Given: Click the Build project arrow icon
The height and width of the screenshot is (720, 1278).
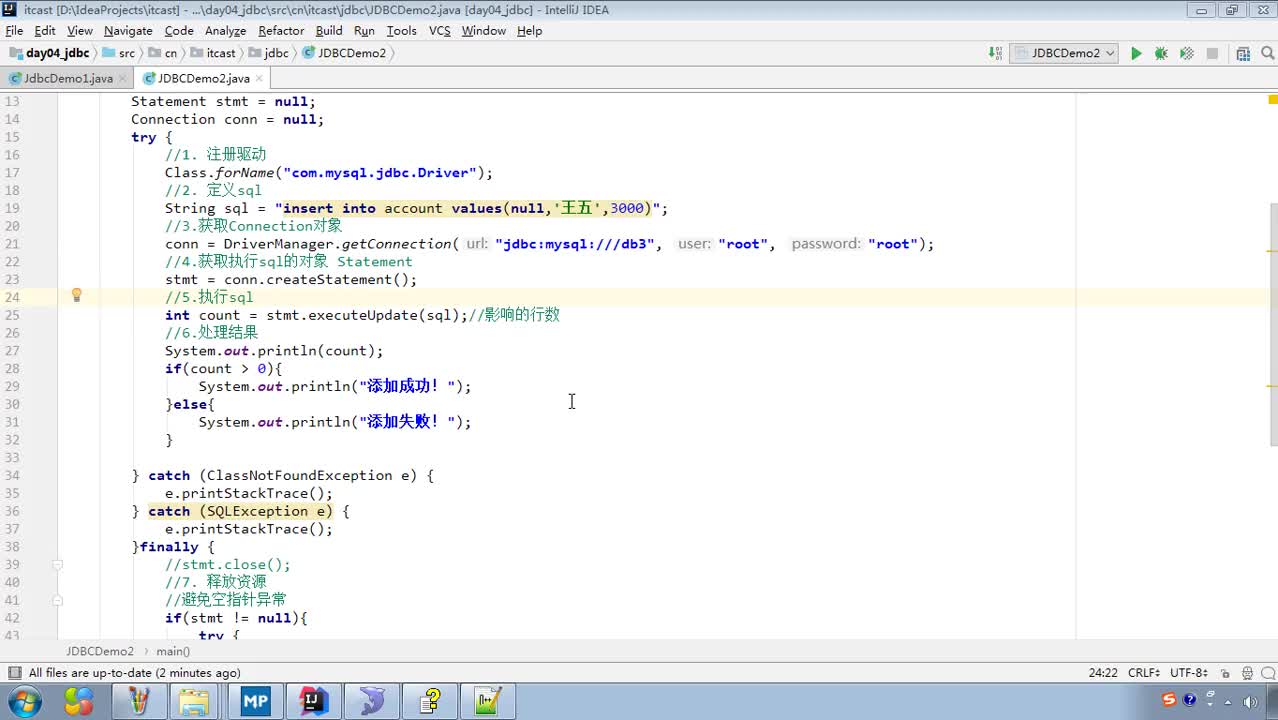Looking at the screenshot, I should pos(995,53).
